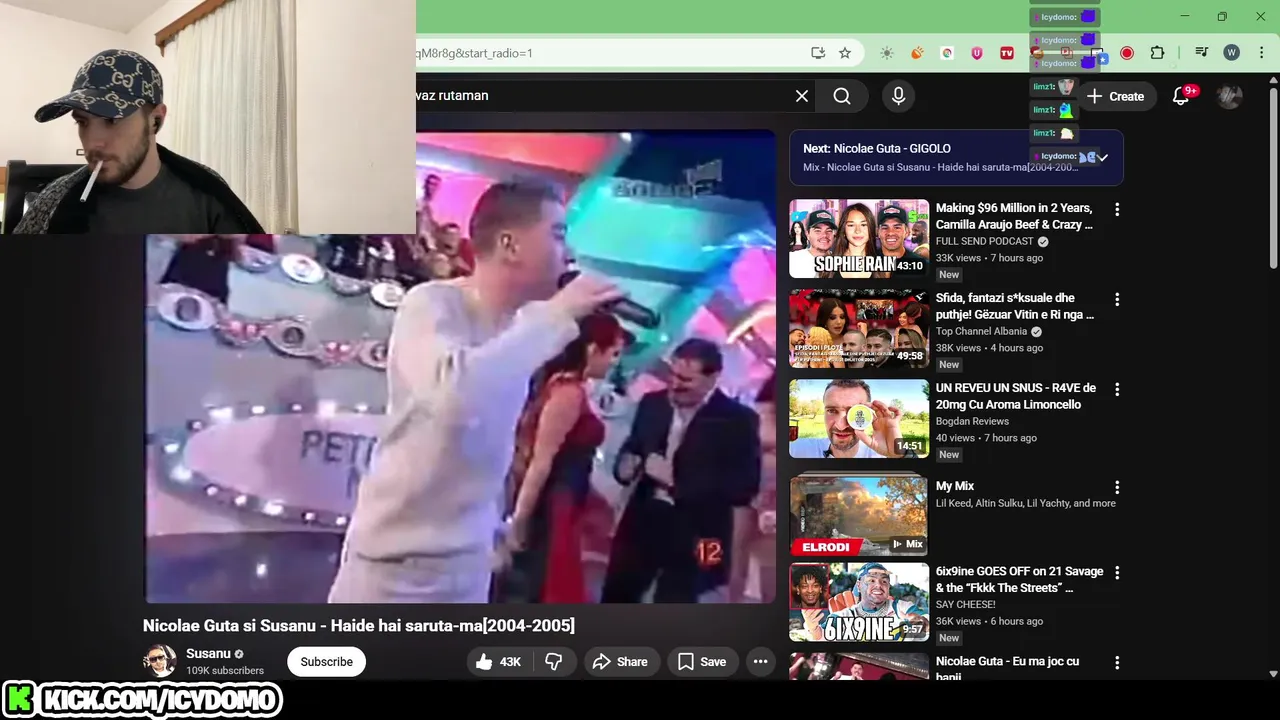Search with your voice microphone button
The height and width of the screenshot is (720, 1280).
[898, 96]
